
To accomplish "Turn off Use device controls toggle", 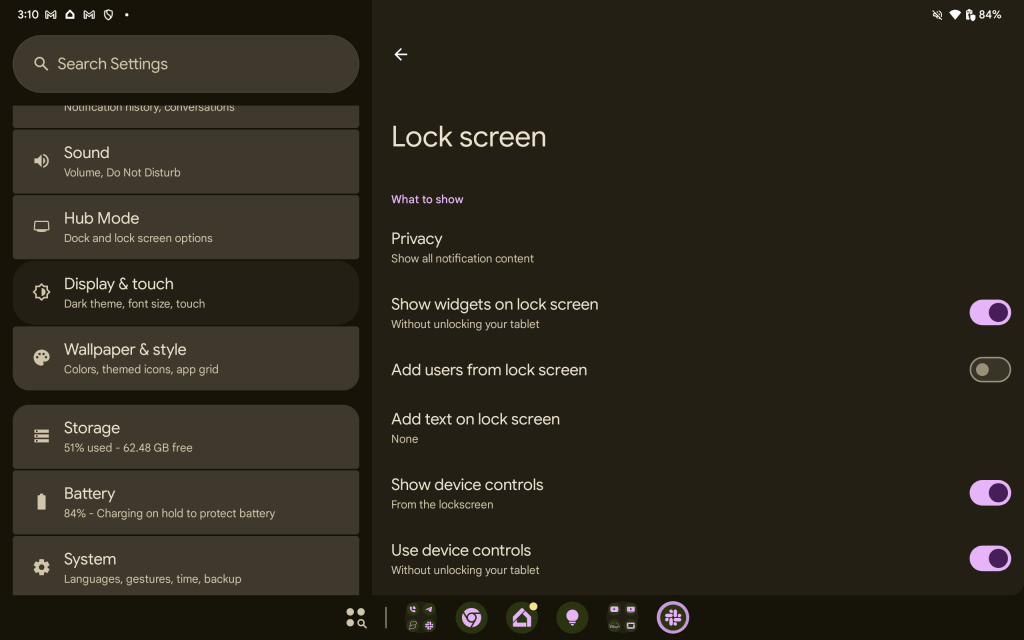I will [x=989, y=559].
